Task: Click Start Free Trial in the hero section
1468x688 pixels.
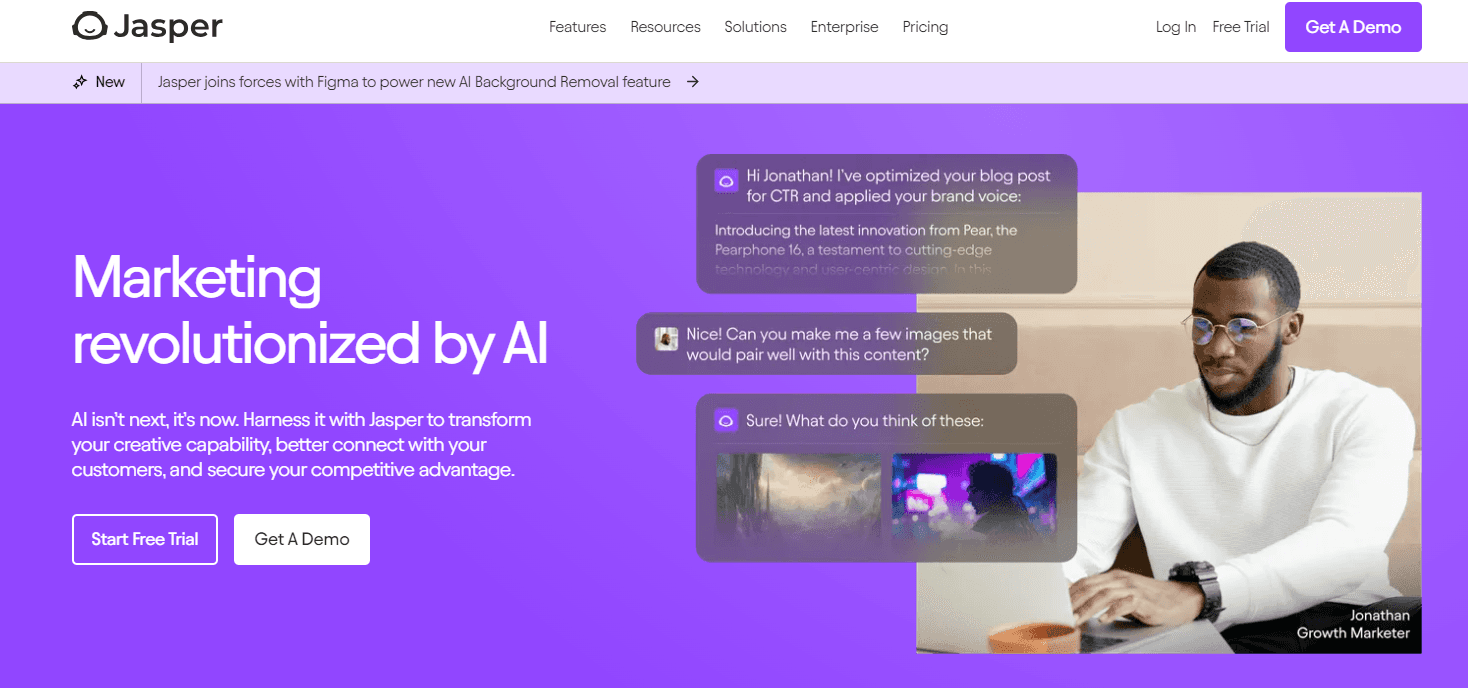Action: (x=144, y=539)
